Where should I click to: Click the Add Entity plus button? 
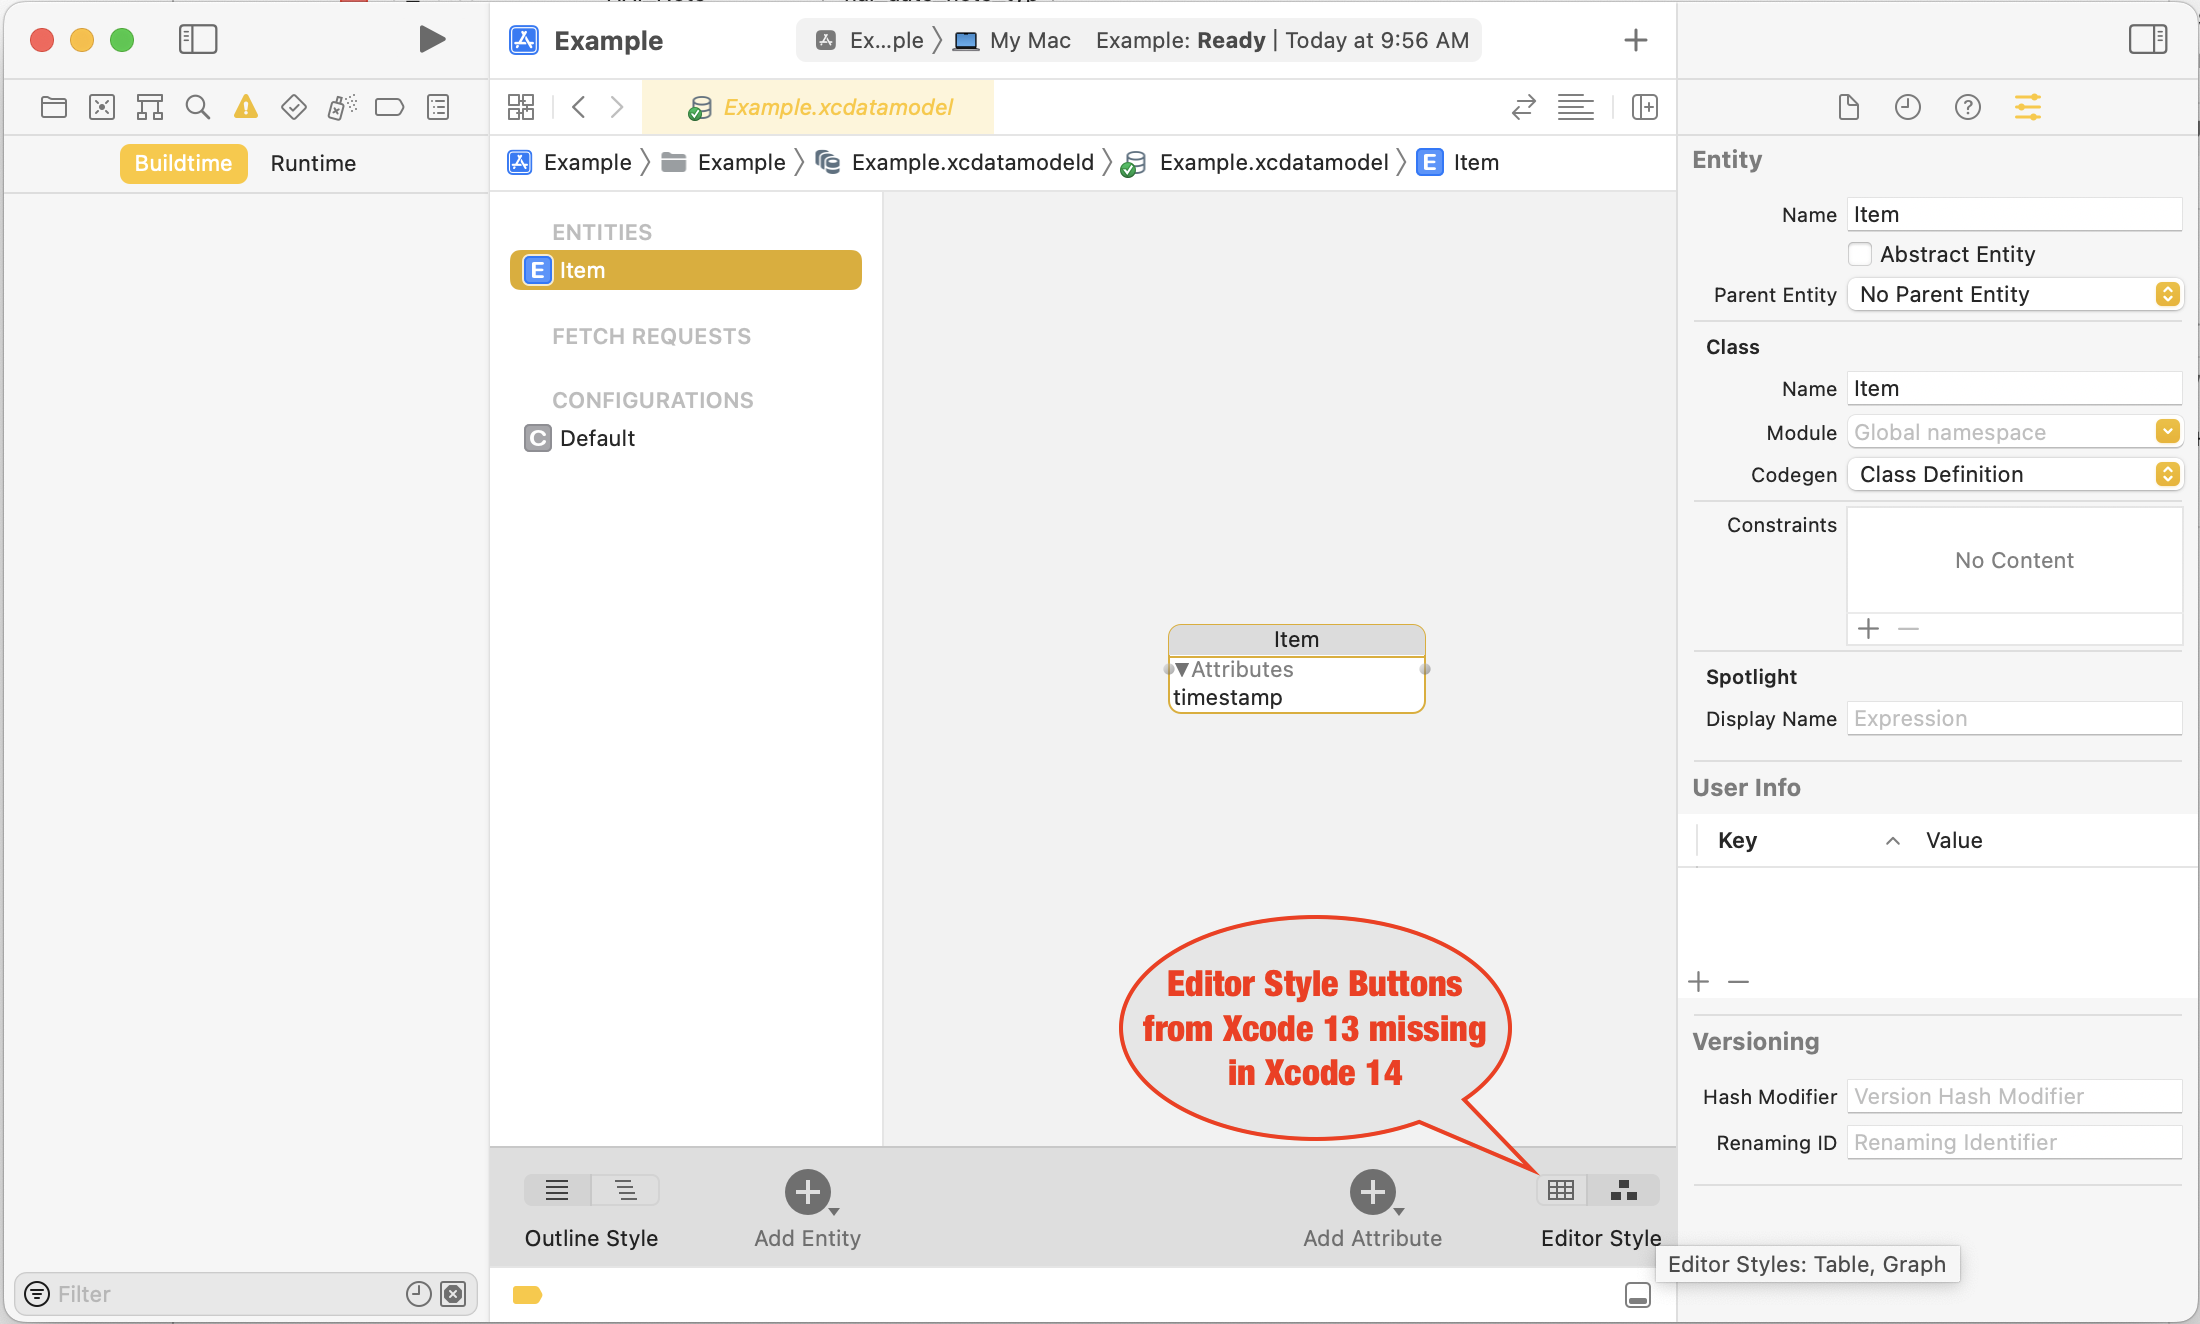pos(808,1191)
